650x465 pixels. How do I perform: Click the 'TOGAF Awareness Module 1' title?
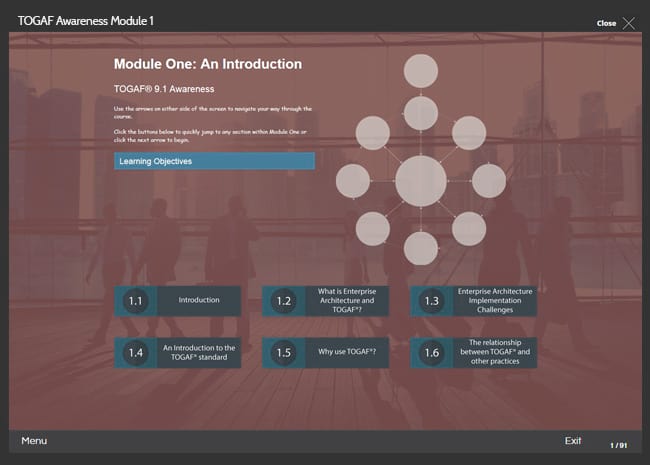(85, 21)
